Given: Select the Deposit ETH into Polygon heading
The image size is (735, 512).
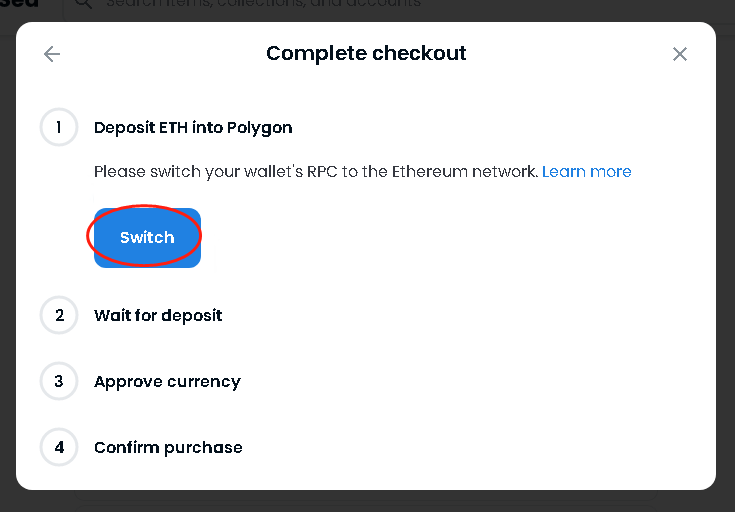Looking at the screenshot, I should click(193, 128).
